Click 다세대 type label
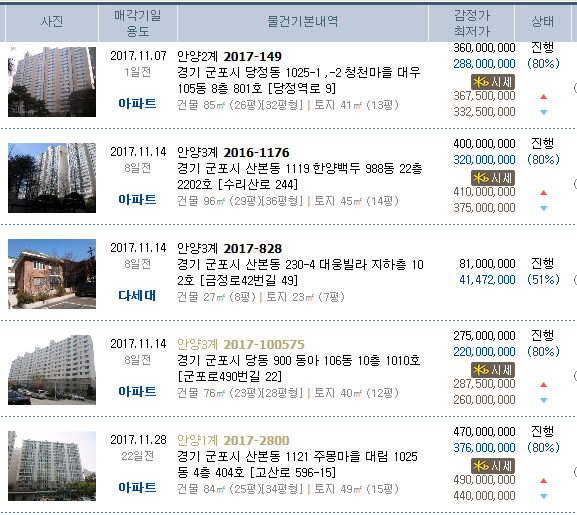Image resolution: width=577 pixels, height=515 pixels. click(x=137, y=296)
